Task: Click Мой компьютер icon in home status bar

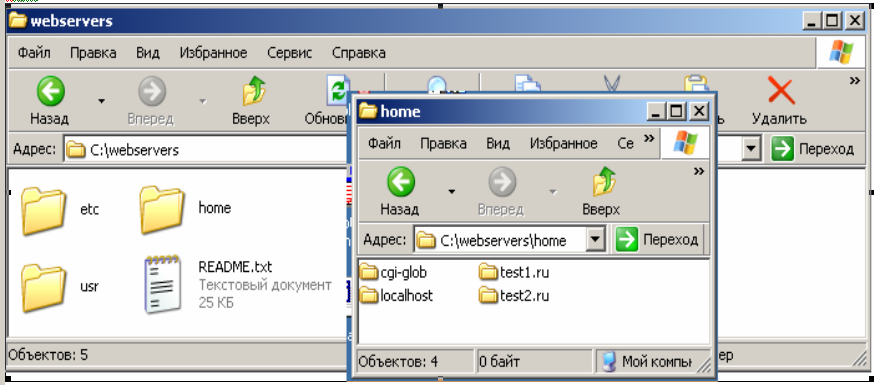Action: click(609, 362)
